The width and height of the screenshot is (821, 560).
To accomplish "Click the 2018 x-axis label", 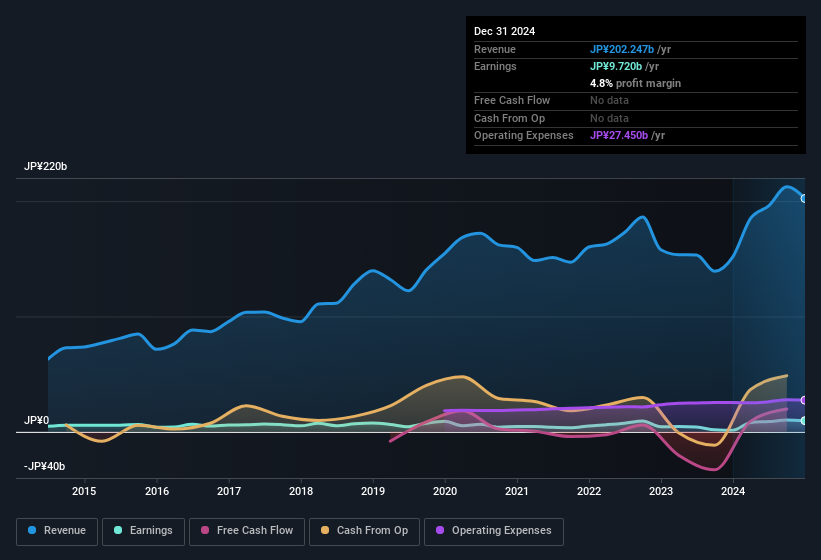I will tap(301, 491).
